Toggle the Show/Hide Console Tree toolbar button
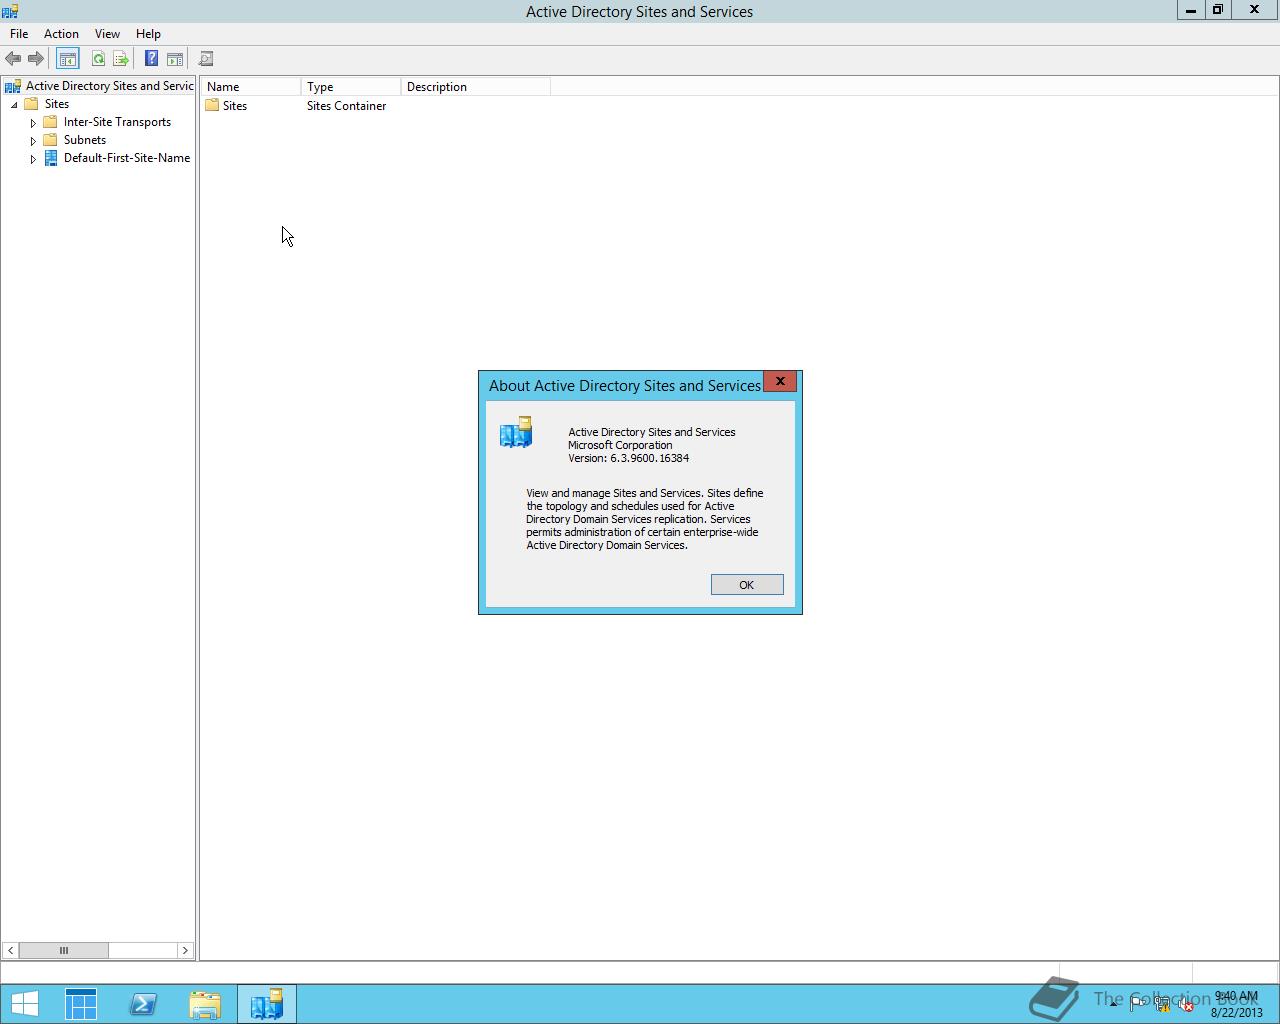The image size is (1280, 1024). (x=68, y=59)
